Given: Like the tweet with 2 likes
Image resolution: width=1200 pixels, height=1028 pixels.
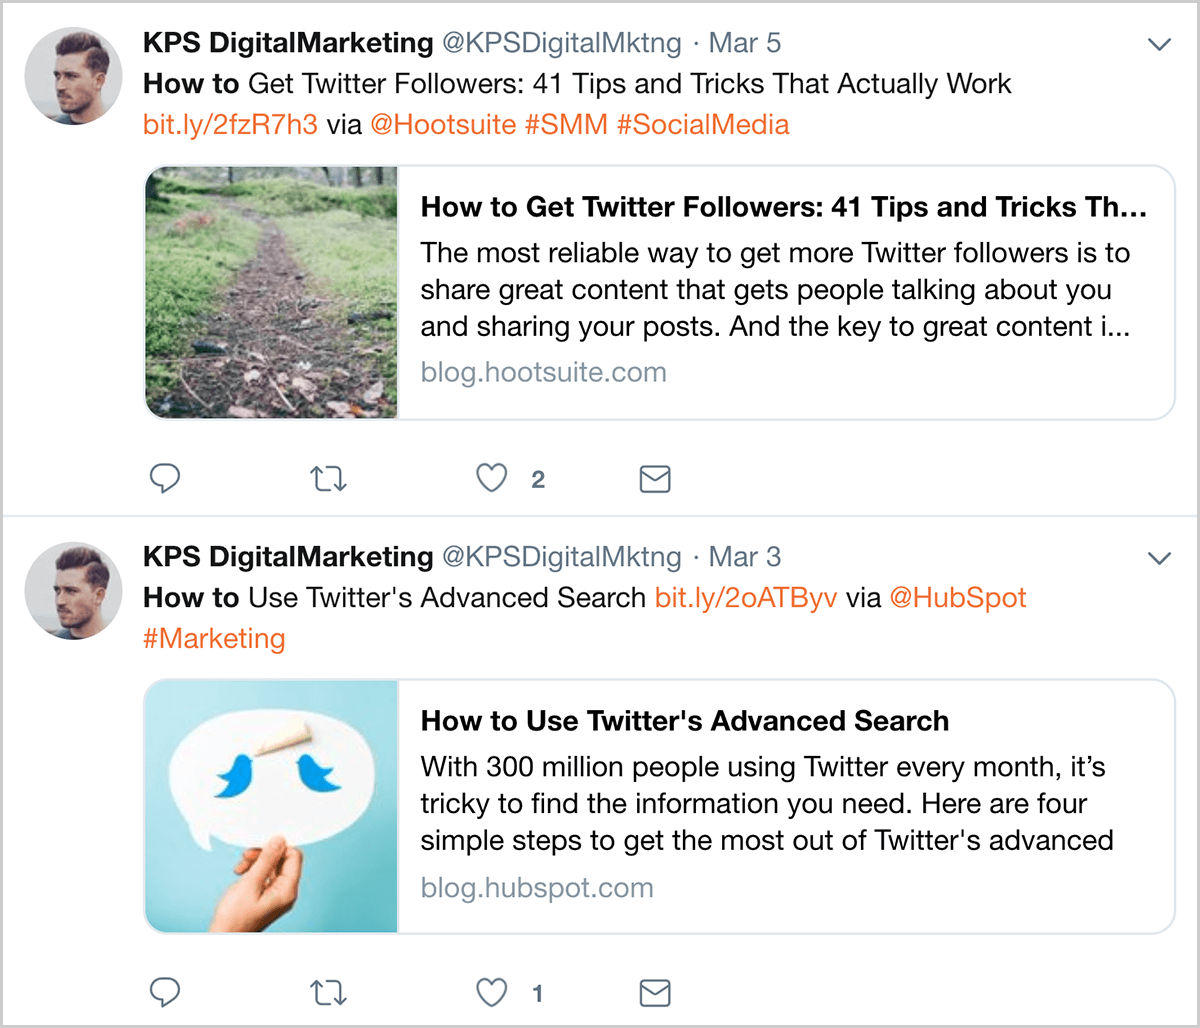Looking at the screenshot, I should 491,479.
